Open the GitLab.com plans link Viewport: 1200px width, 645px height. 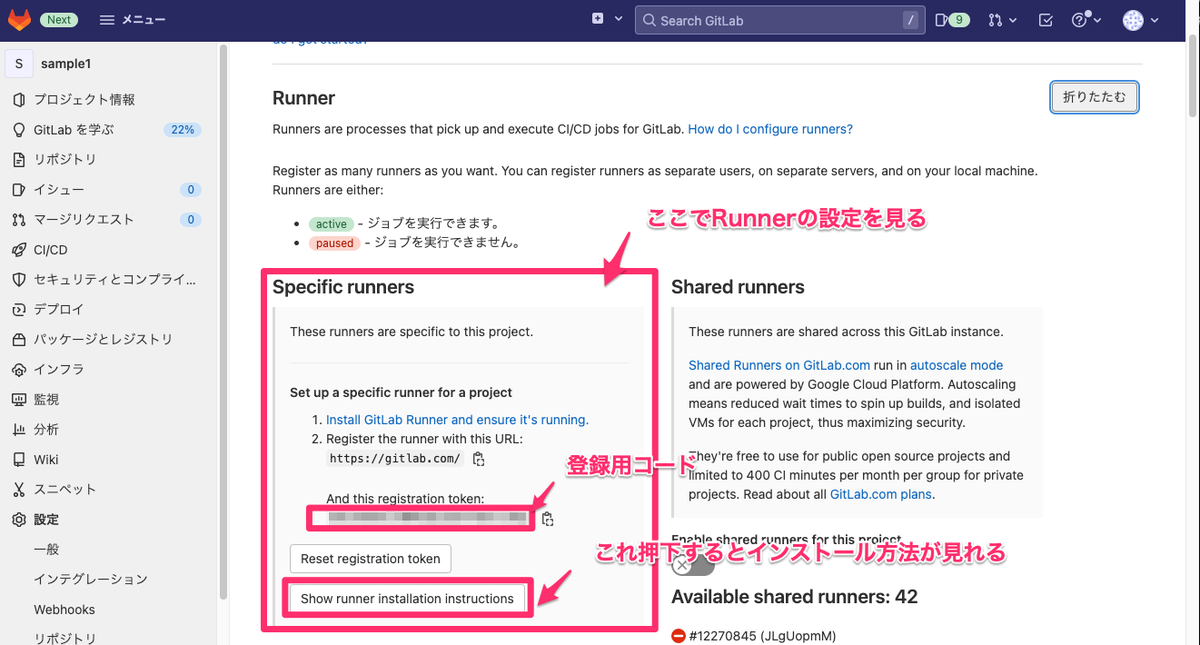click(x=880, y=494)
